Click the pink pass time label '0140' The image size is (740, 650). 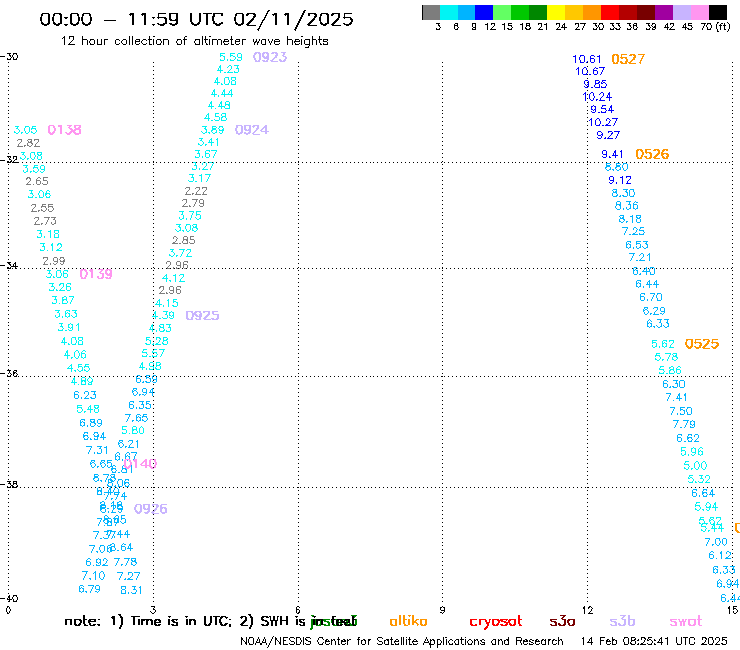pos(140,464)
